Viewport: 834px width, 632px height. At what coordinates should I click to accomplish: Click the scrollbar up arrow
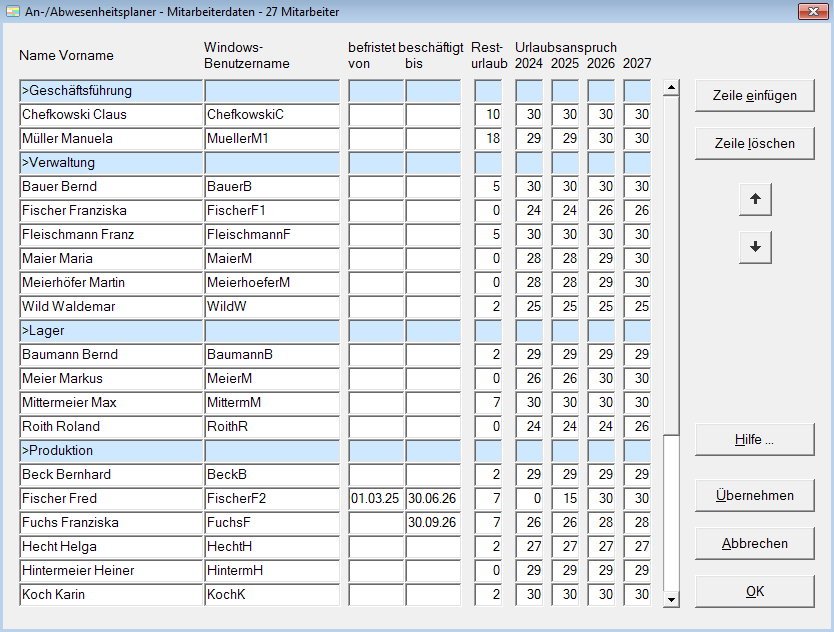click(x=671, y=88)
